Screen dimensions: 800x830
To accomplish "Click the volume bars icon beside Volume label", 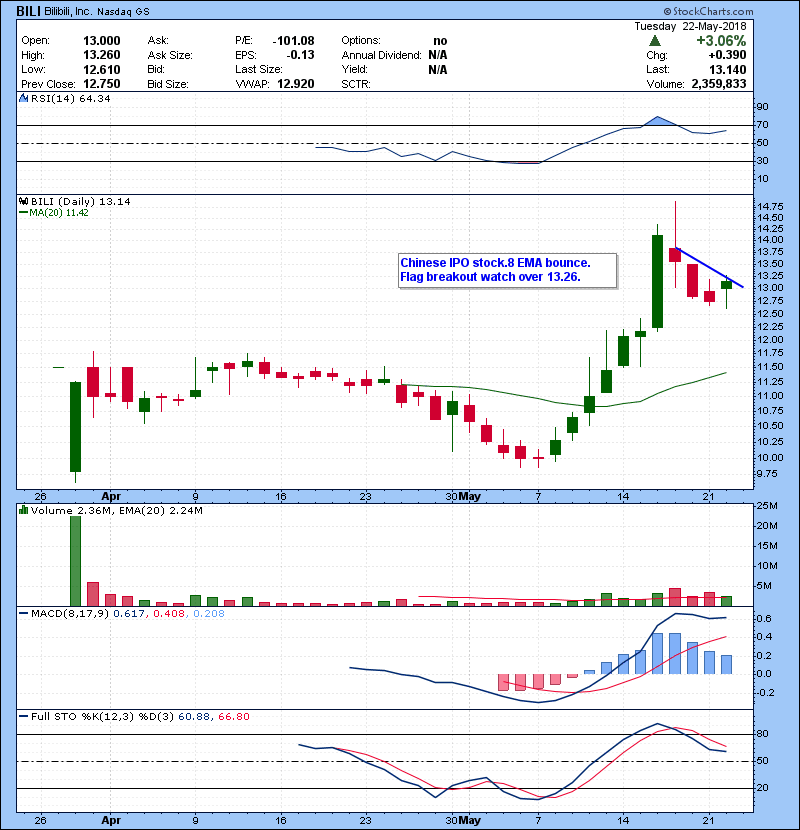I will 23,510.
